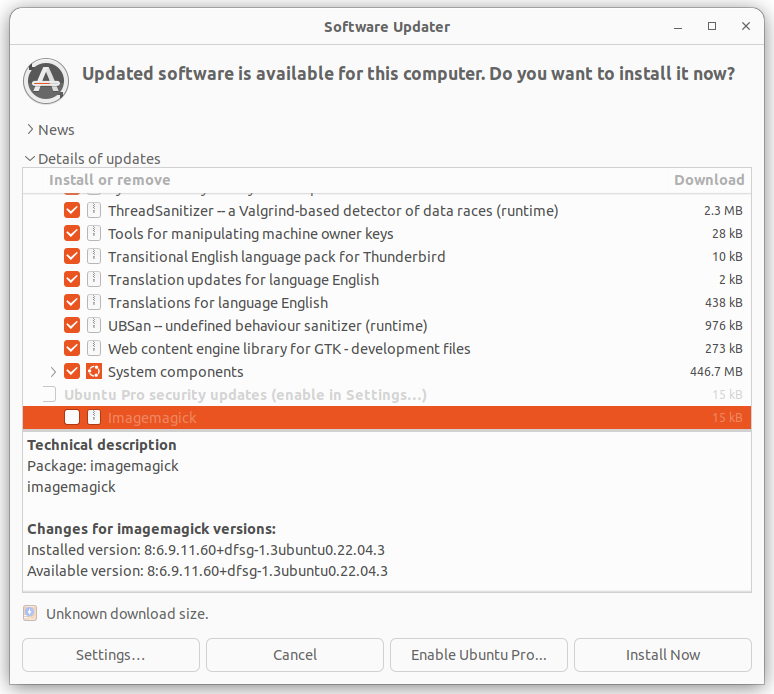Click the package icon beside ThreadSanitizer

94,211
